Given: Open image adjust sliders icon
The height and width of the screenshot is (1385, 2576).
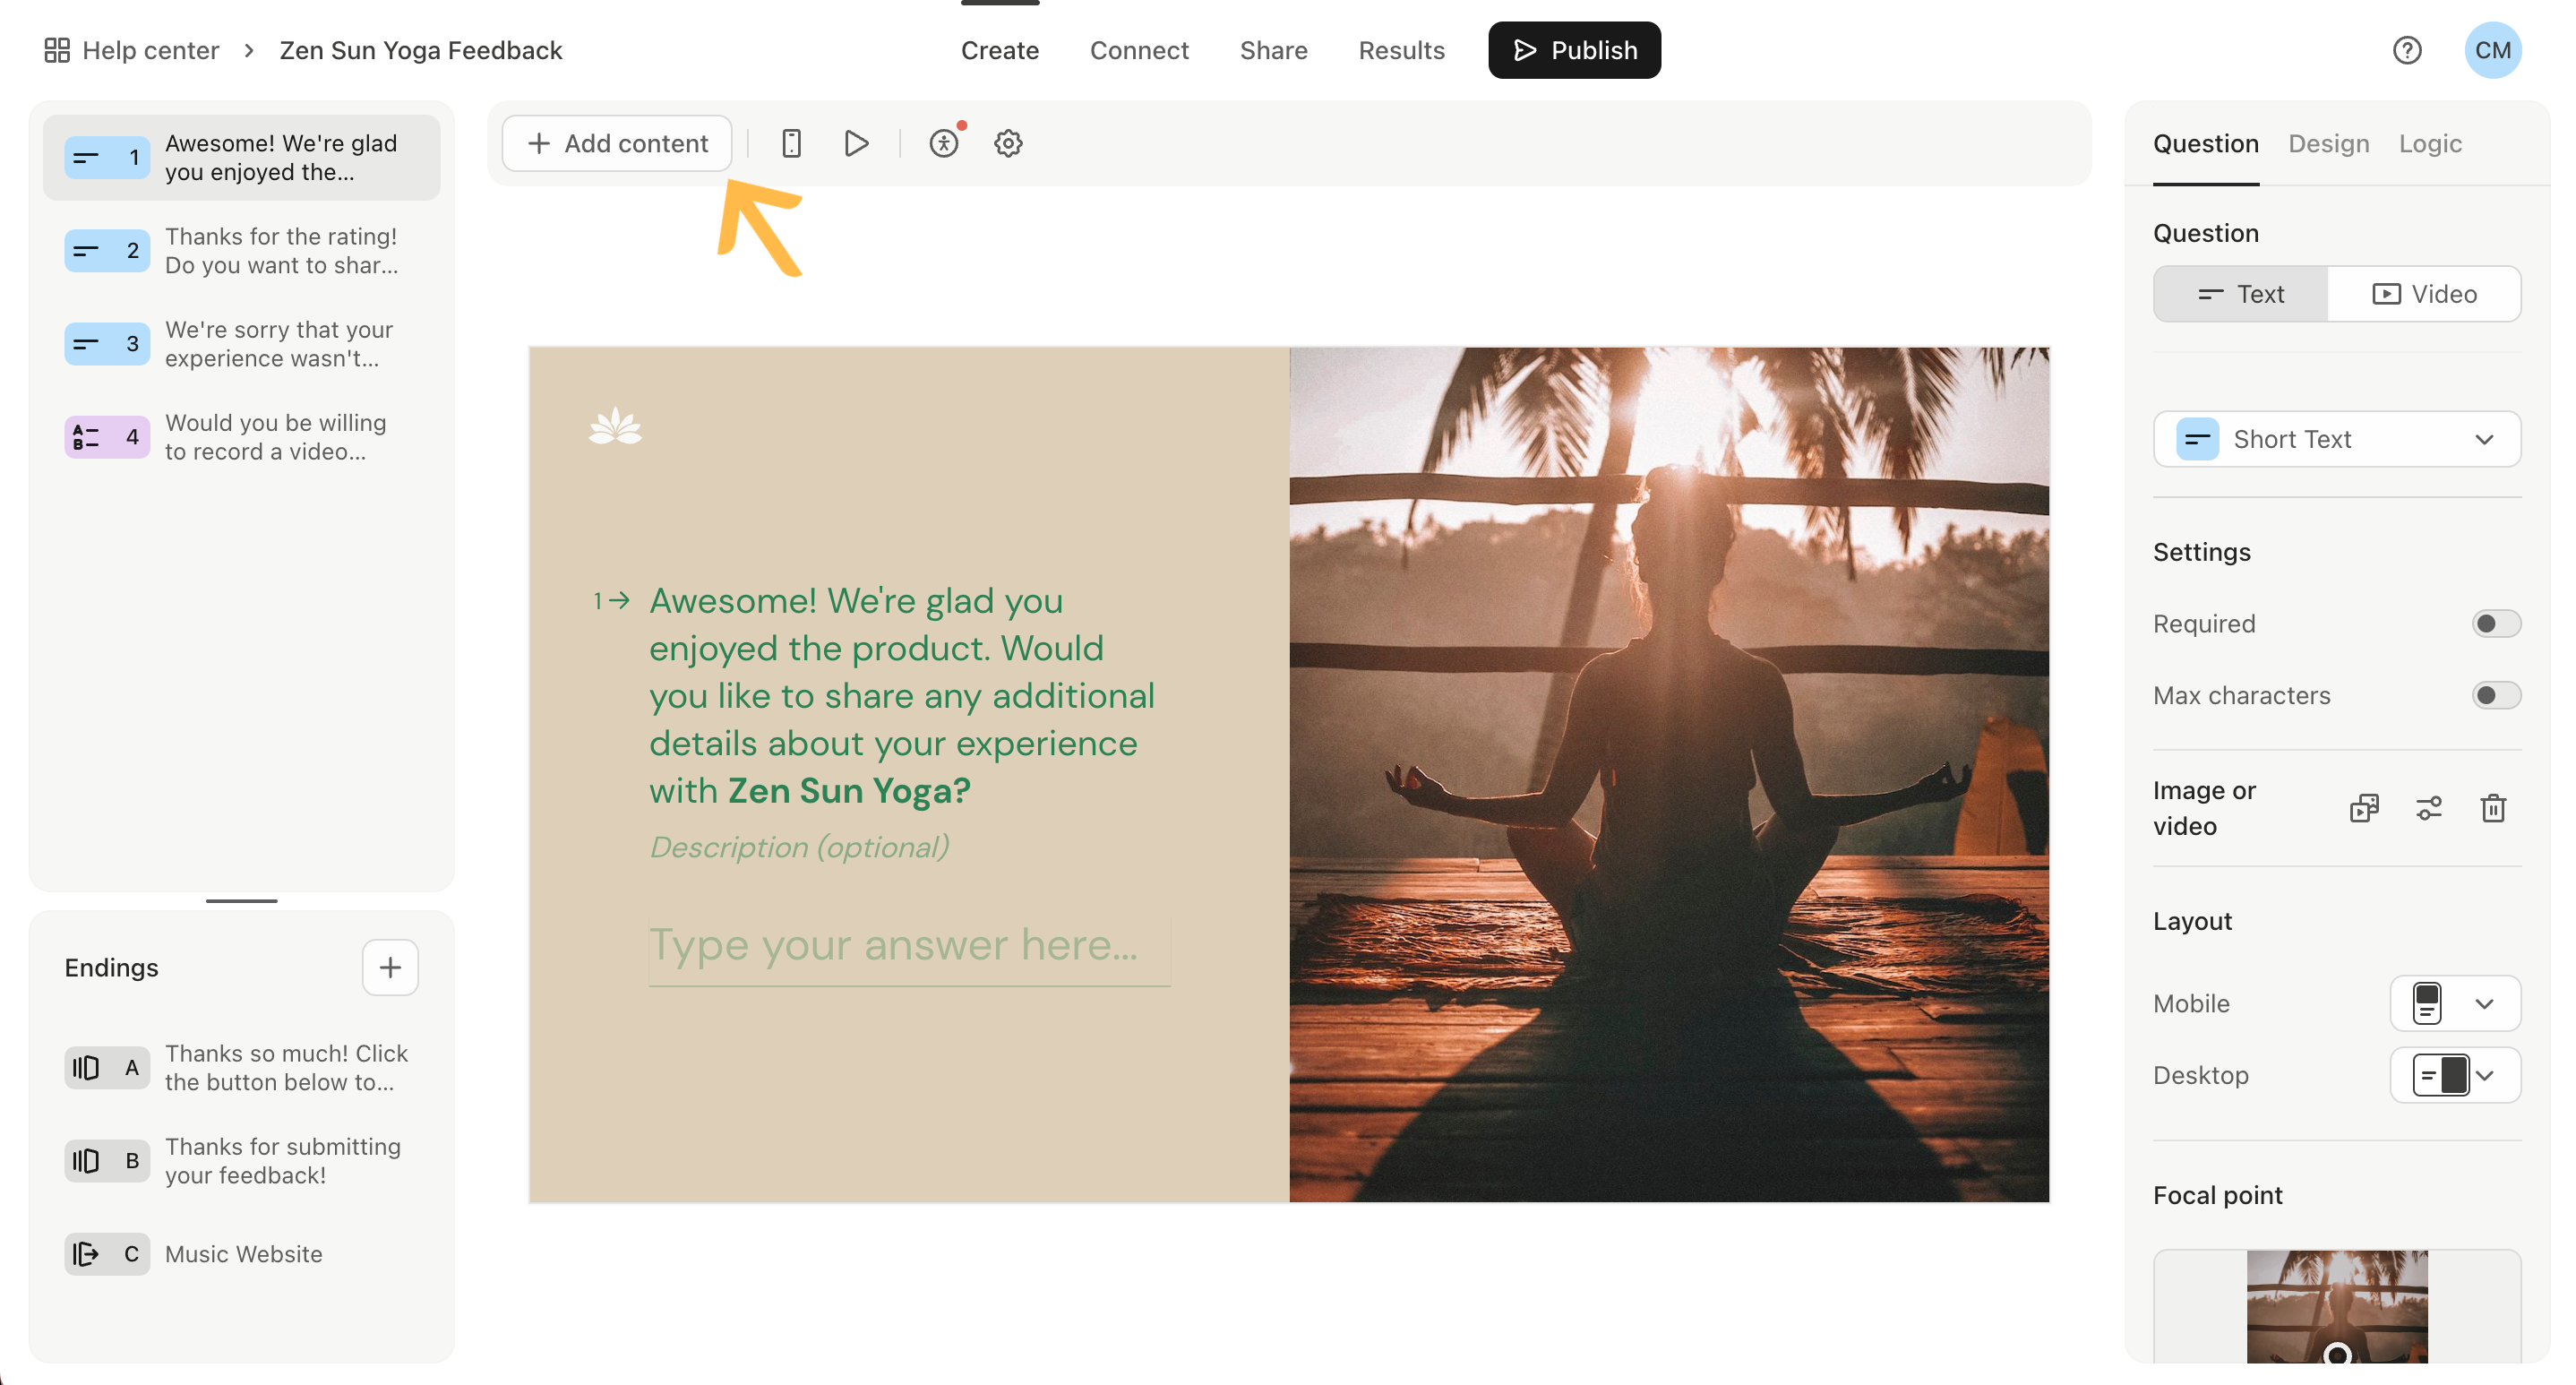Looking at the screenshot, I should tap(2429, 808).
